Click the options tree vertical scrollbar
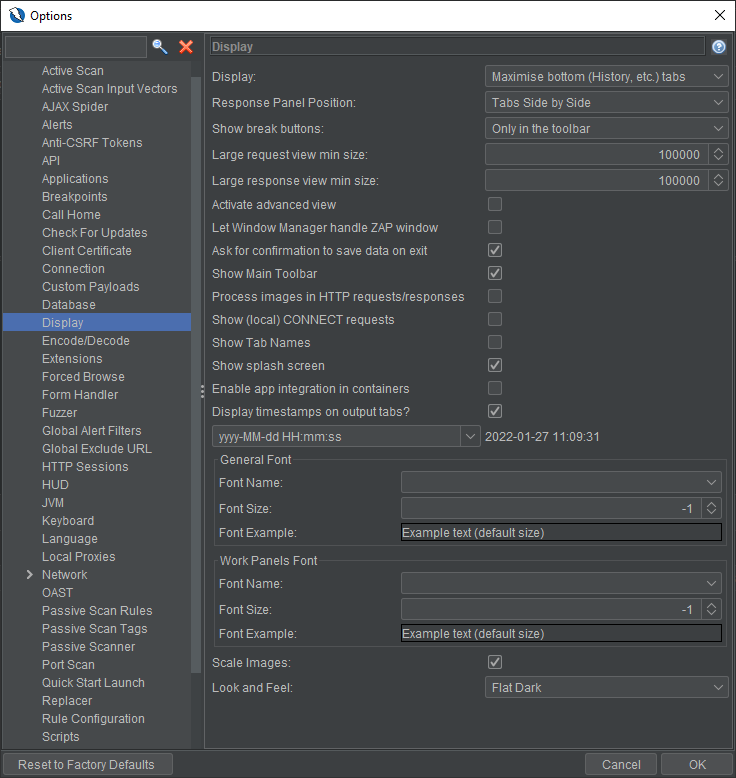This screenshot has height=778, width=736. pyautogui.click(x=196, y=375)
